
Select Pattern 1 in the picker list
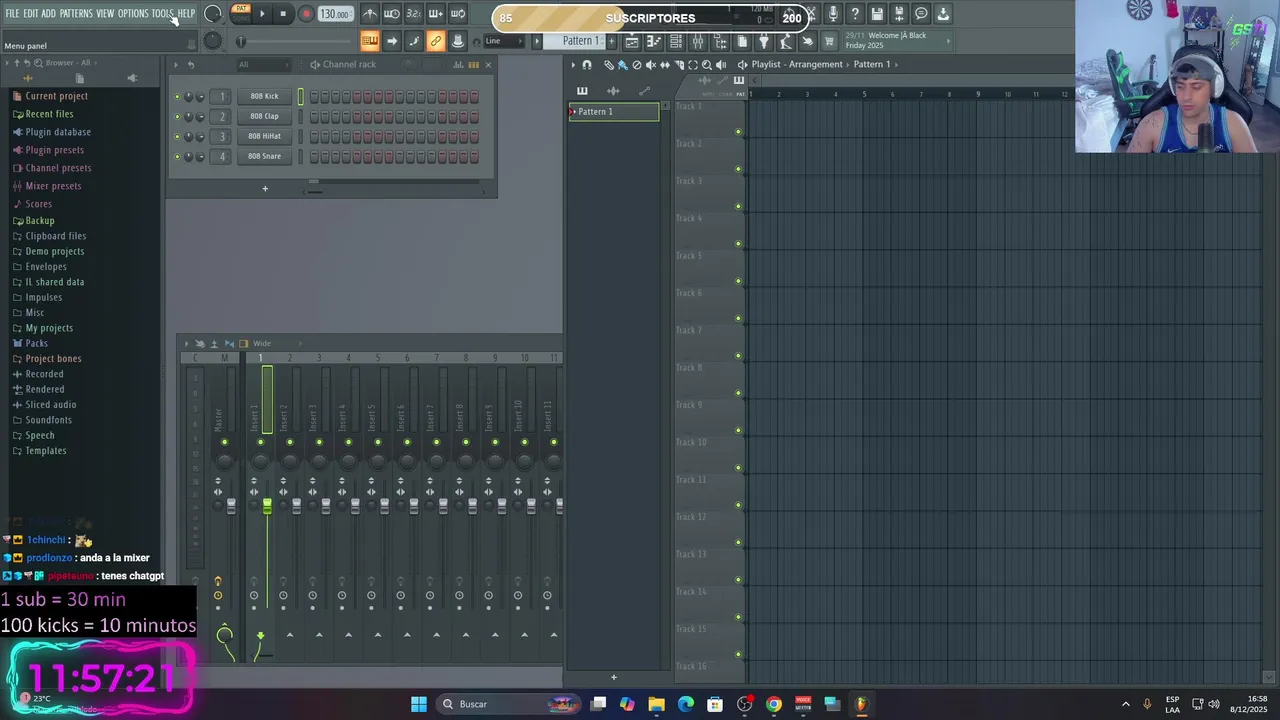(x=614, y=112)
